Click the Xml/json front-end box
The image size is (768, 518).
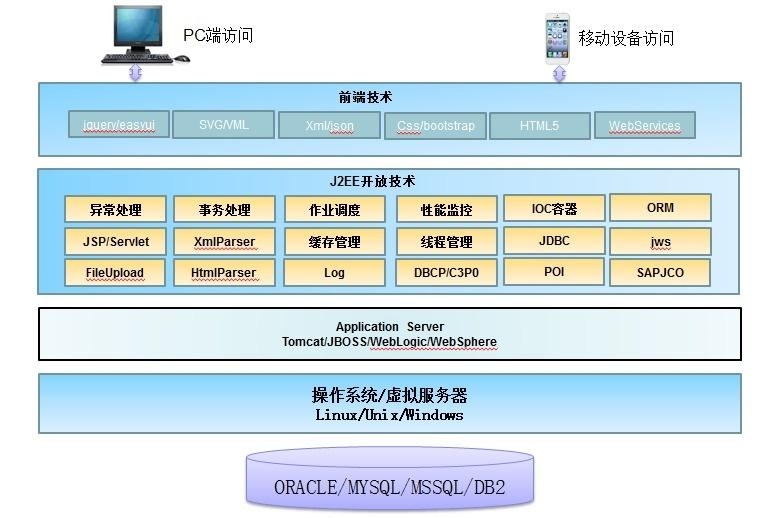[329, 126]
